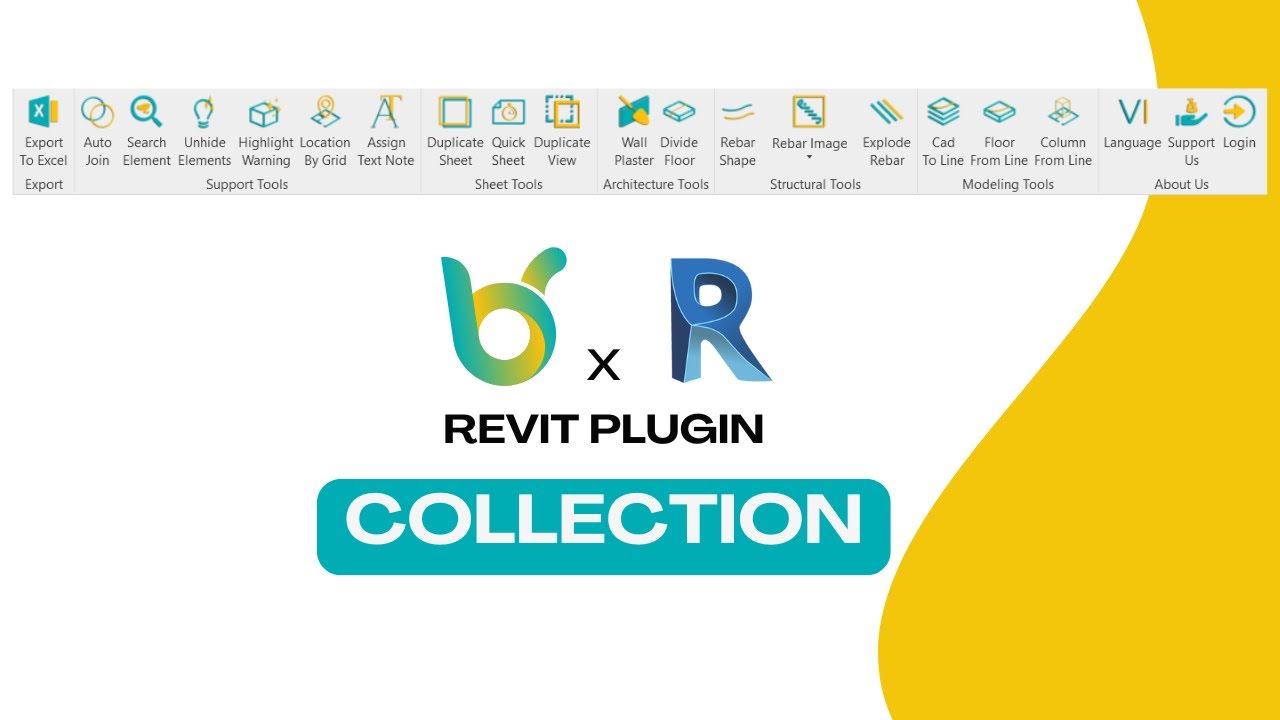Launch the Highlight Warning tool
This screenshot has width=1280, height=720.
pos(265,130)
